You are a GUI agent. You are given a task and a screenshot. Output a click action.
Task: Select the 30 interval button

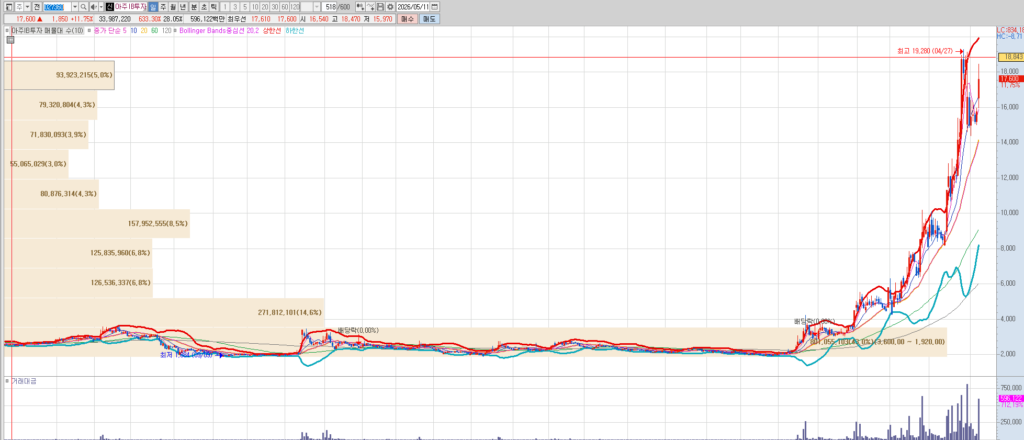point(275,7)
